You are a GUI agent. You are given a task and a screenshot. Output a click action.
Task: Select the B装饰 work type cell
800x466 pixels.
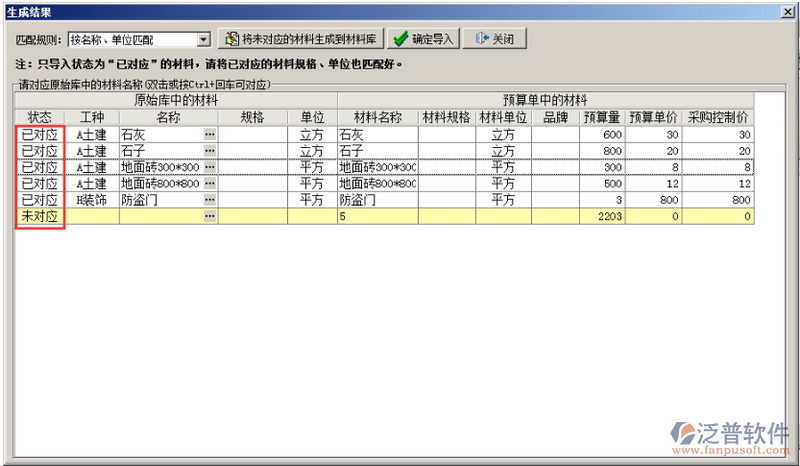91,200
